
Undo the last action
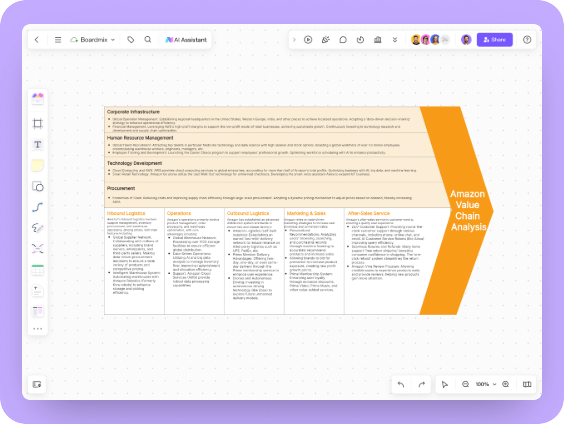tap(401, 384)
